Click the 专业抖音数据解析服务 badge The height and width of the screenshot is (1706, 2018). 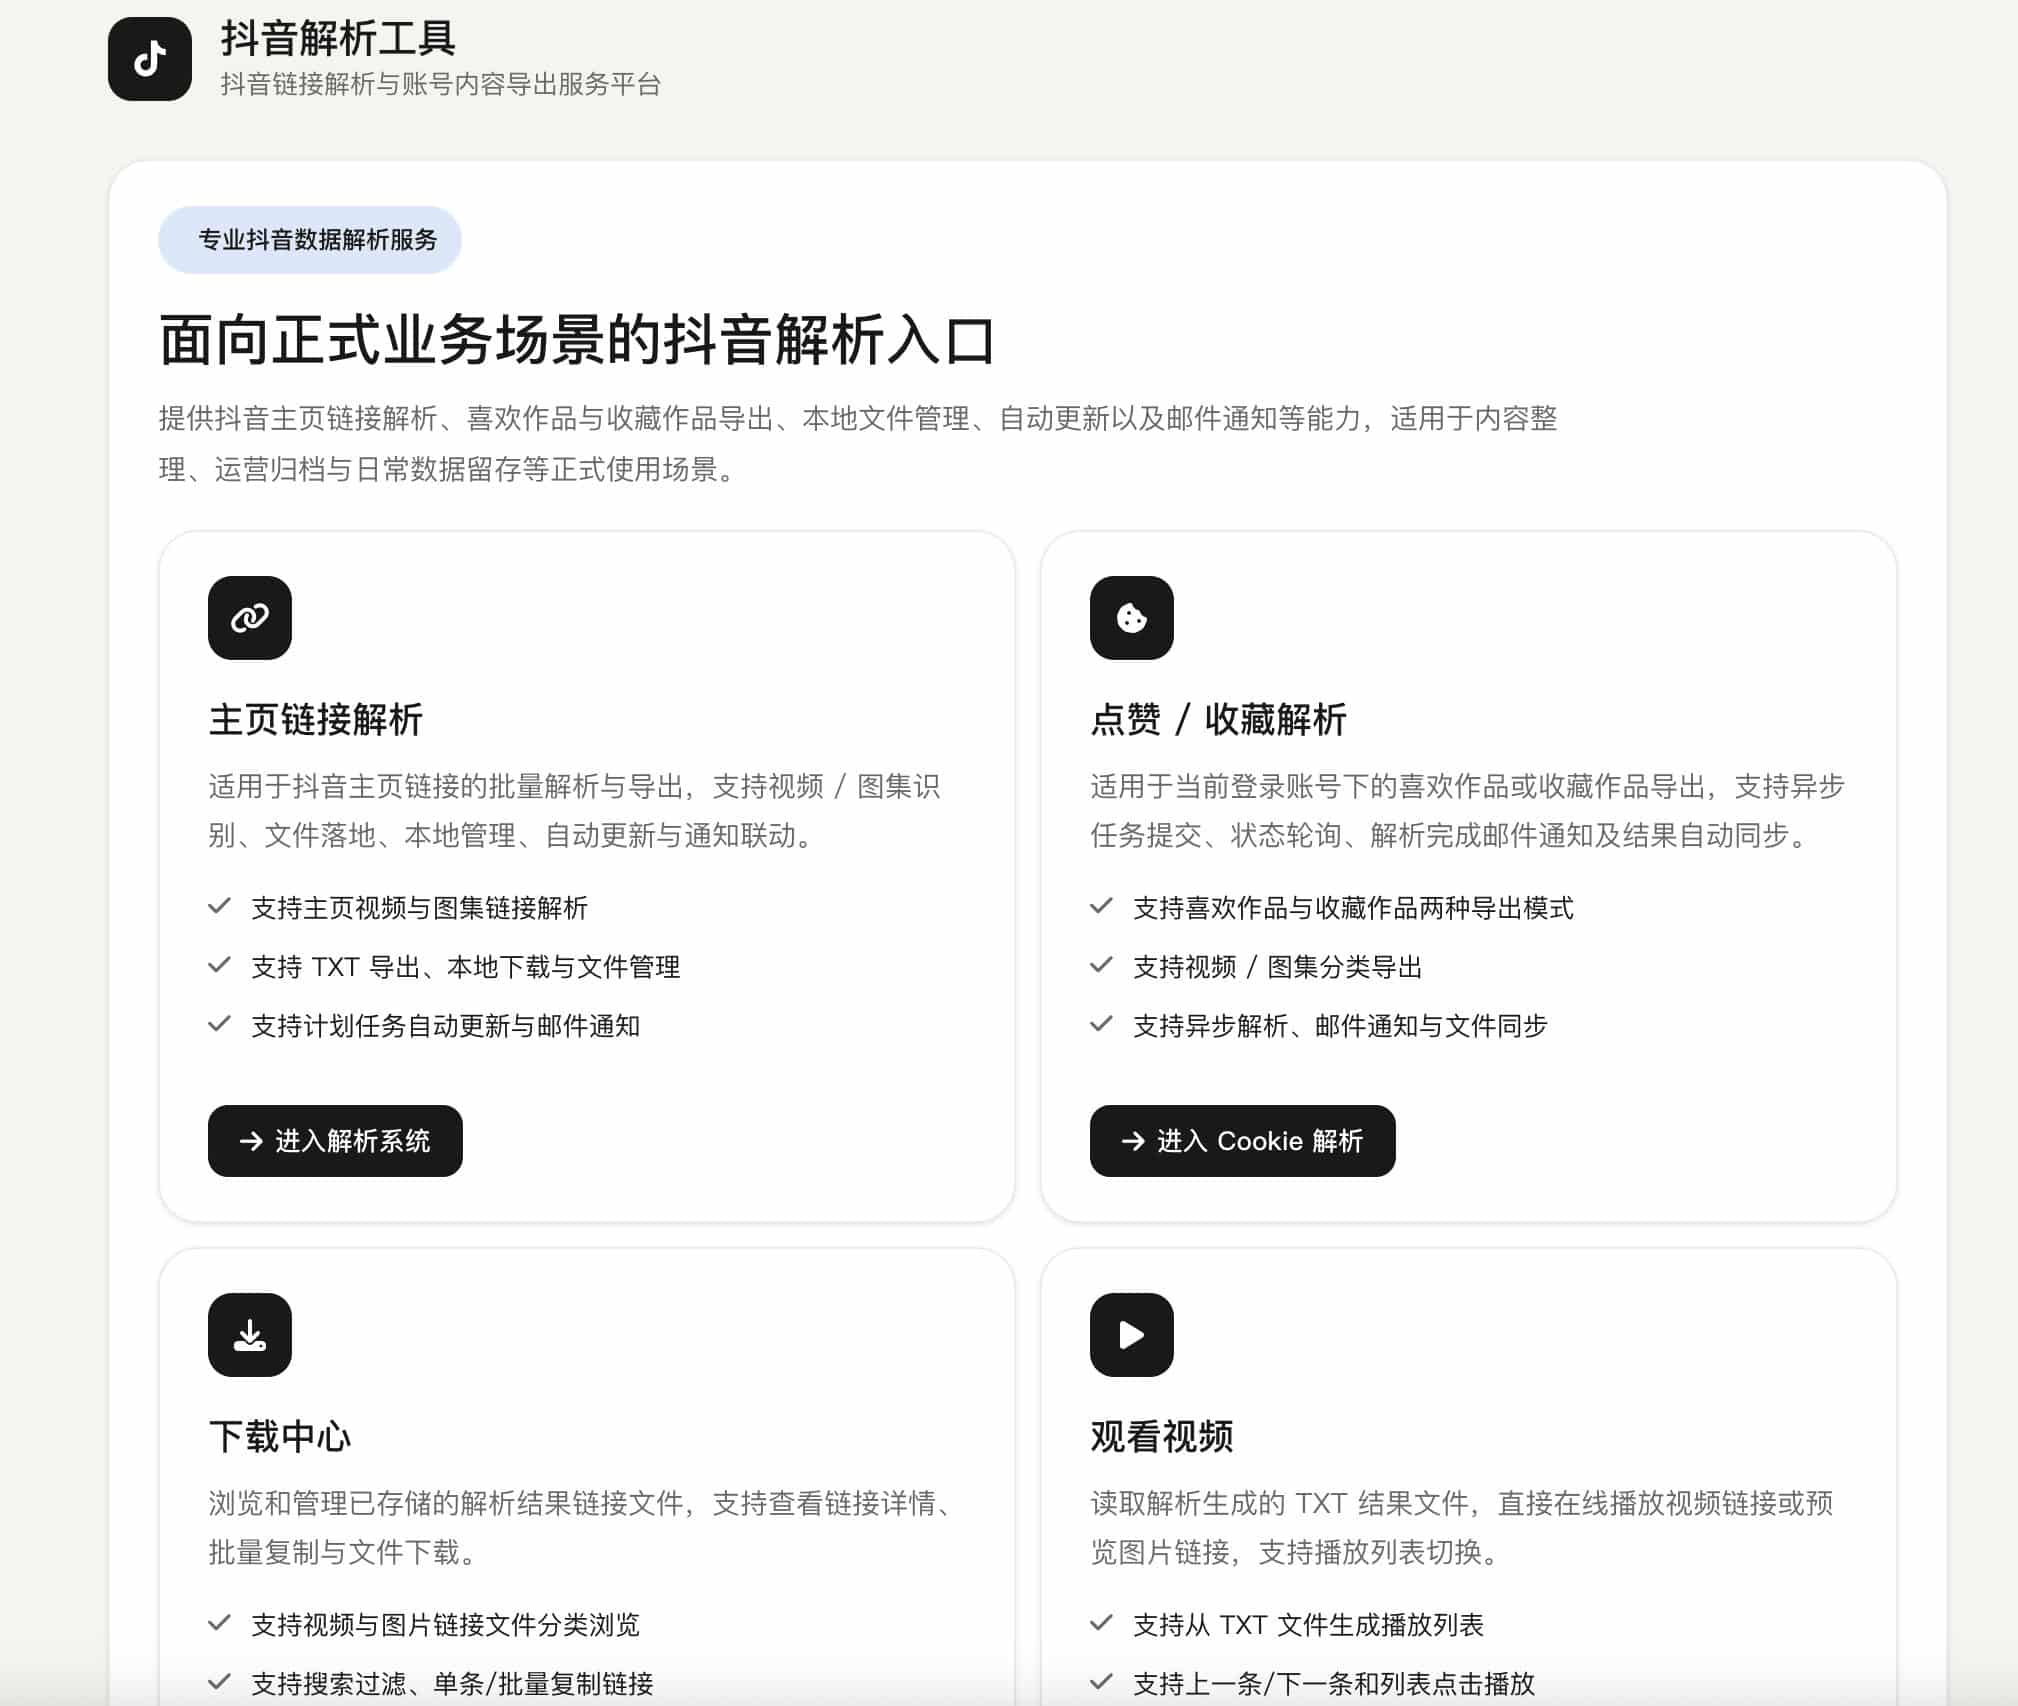point(310,240)
